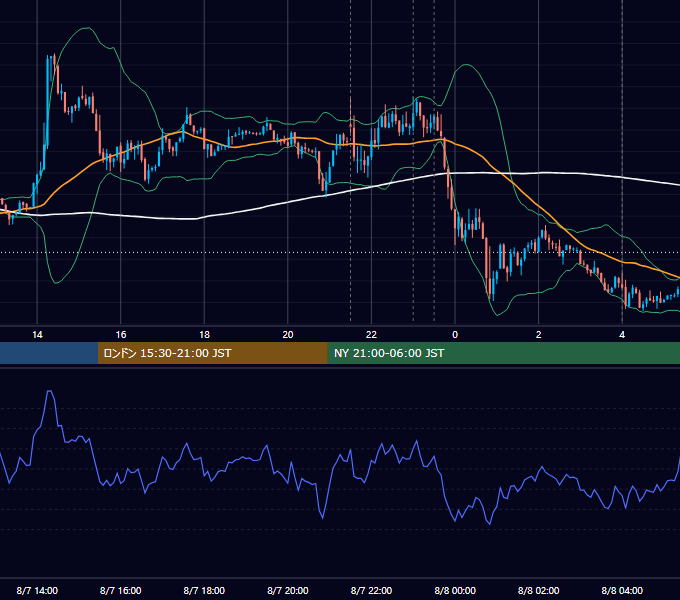Screen dimensions: 680x600
Task: Click the hour 2 axis label
Action: point(539,334)
